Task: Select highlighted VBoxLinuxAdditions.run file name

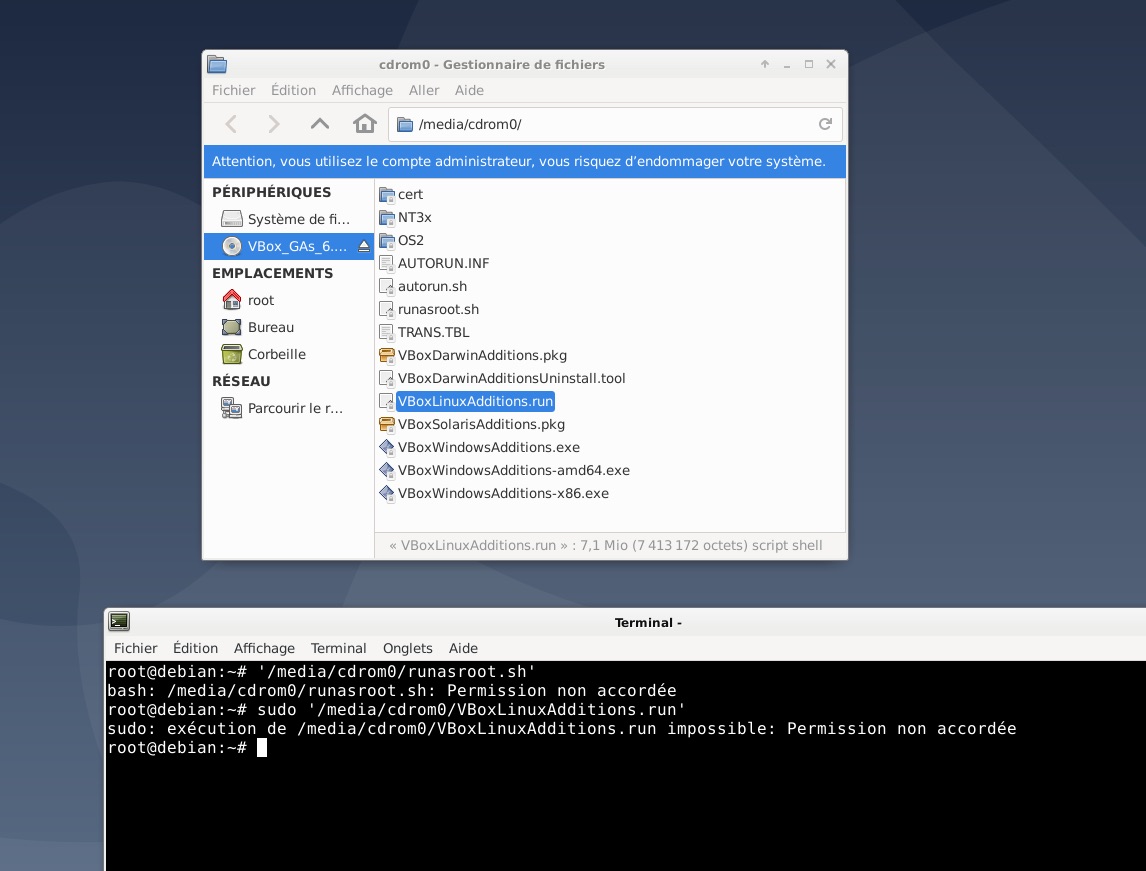Action: 475,401
